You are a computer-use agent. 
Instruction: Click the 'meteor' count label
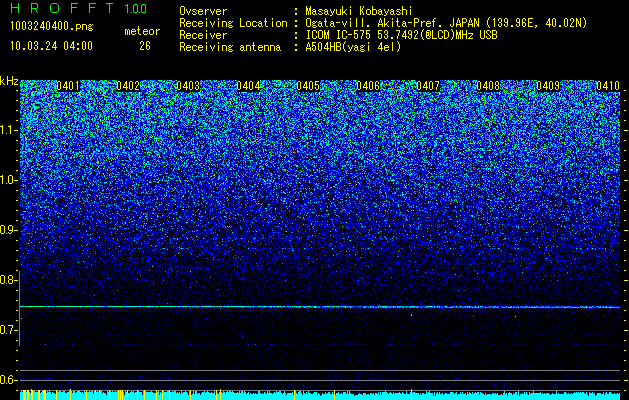point(142,31)
